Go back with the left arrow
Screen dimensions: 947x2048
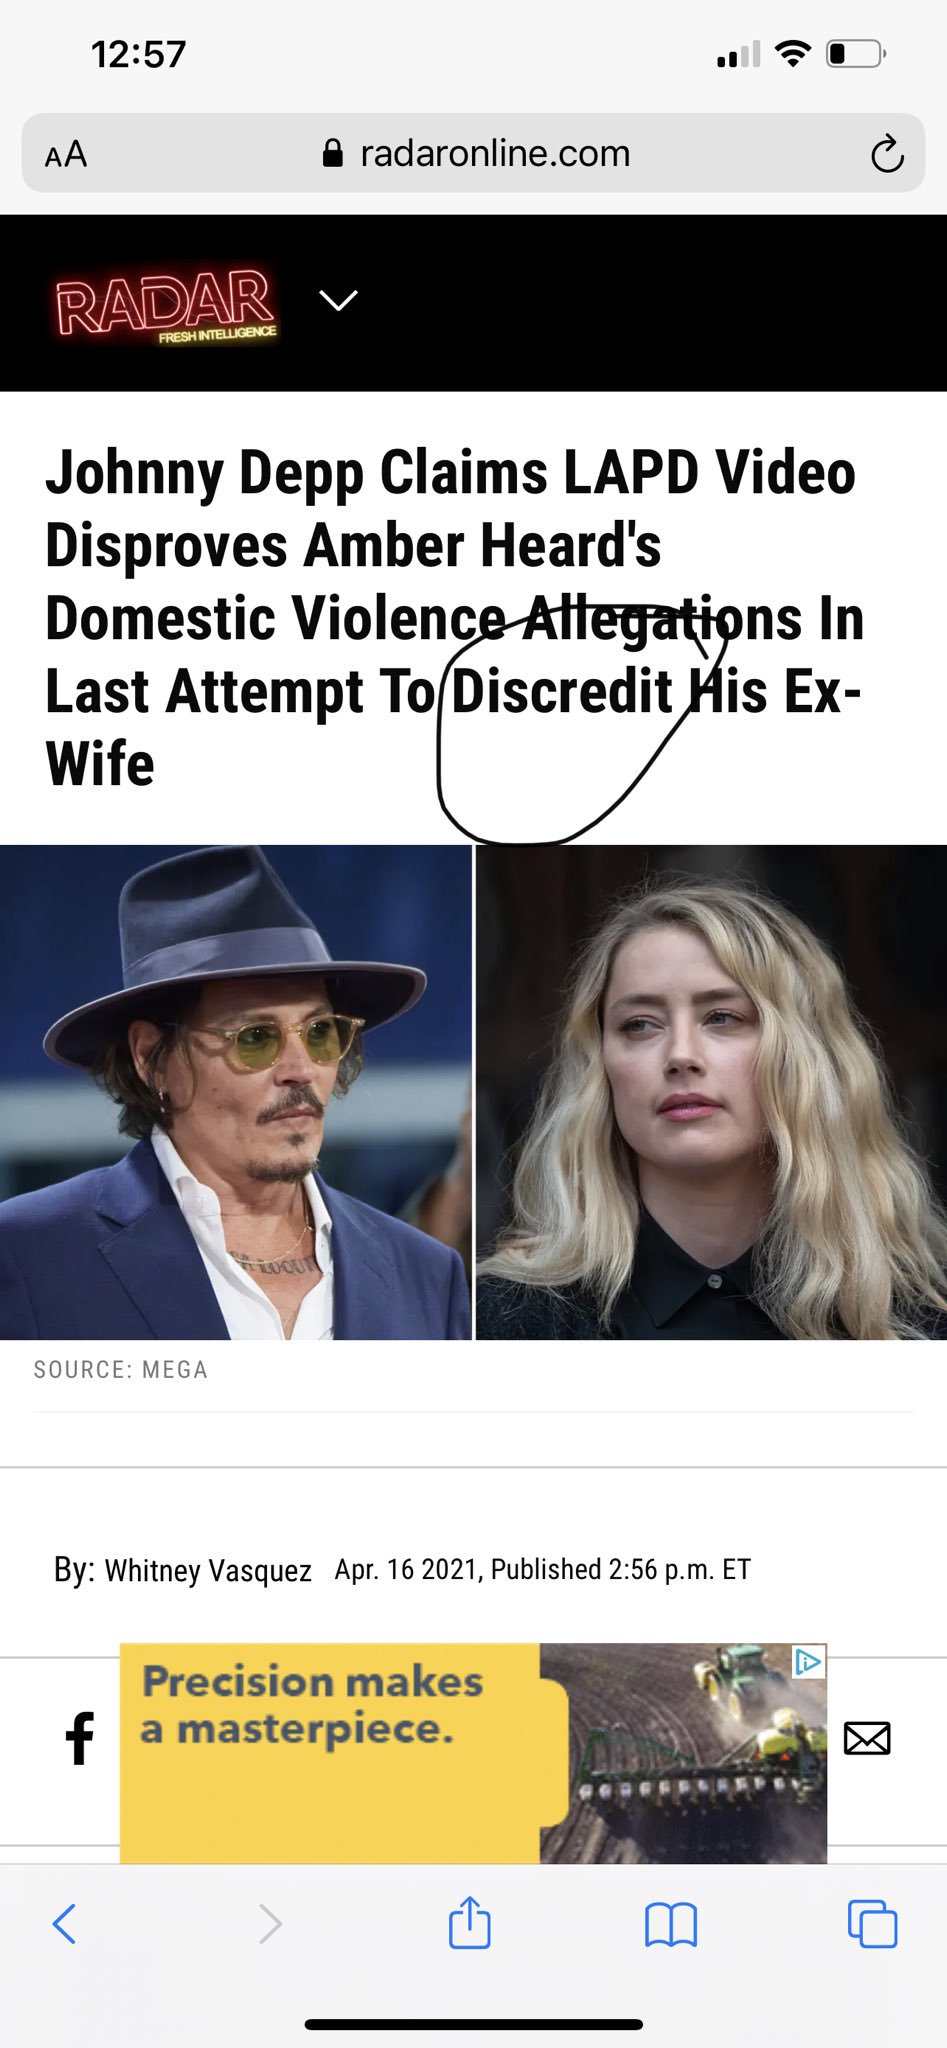[x=64, y=1923]
